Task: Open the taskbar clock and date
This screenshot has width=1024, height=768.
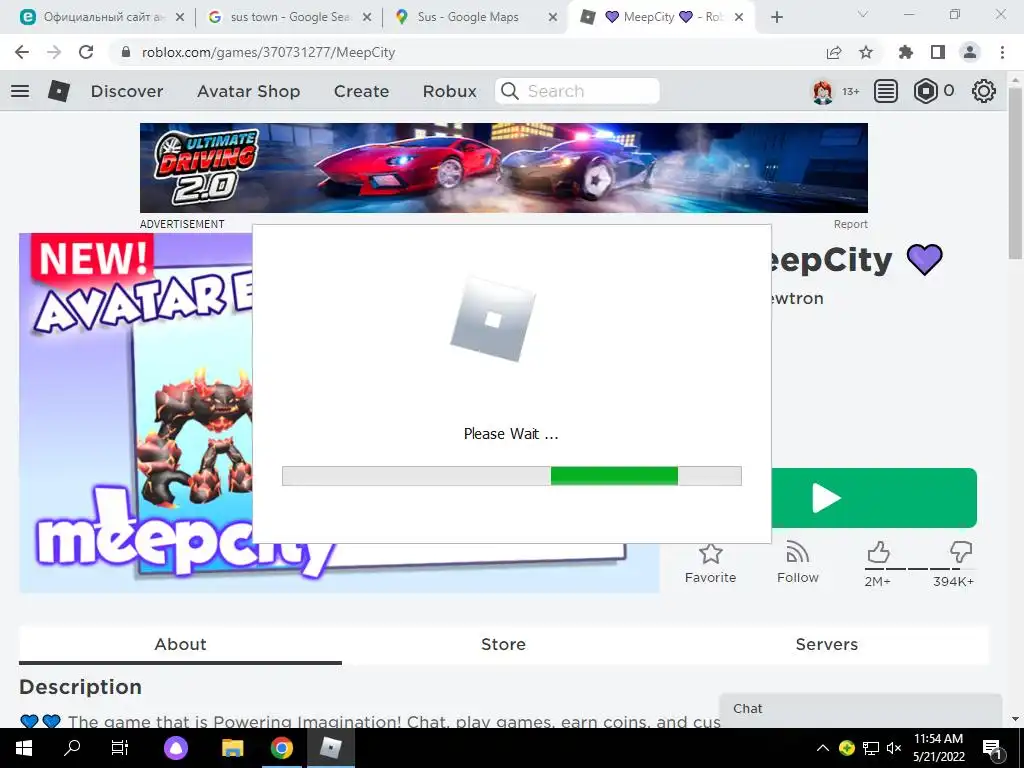Action: coord(938,748)
